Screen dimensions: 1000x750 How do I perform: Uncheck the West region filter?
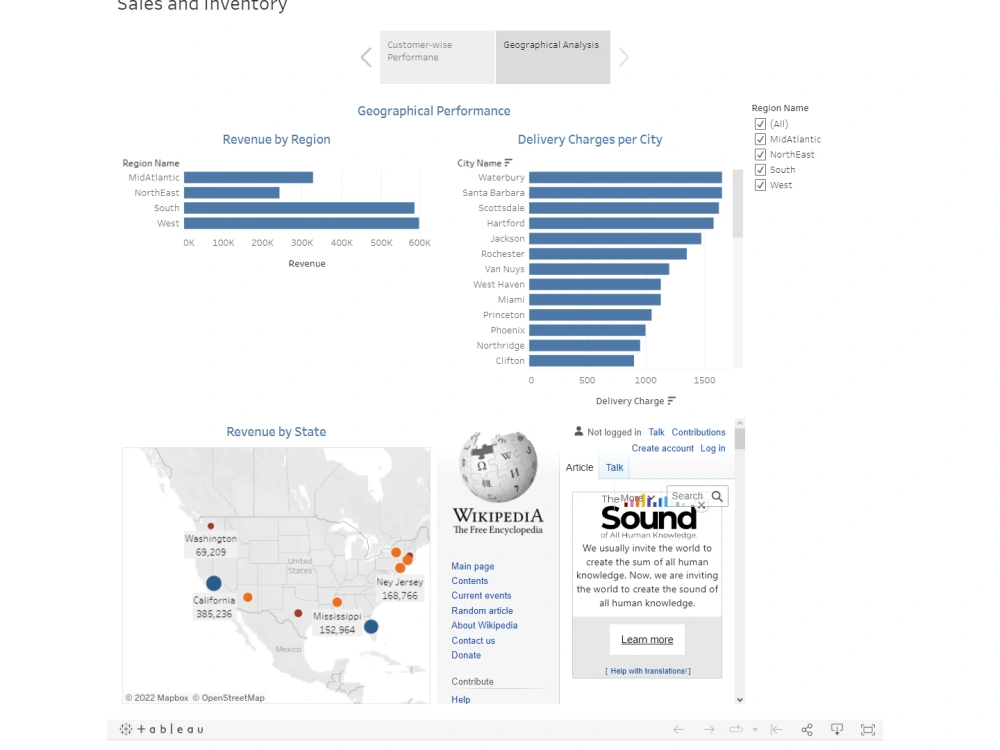coord(760,184)
